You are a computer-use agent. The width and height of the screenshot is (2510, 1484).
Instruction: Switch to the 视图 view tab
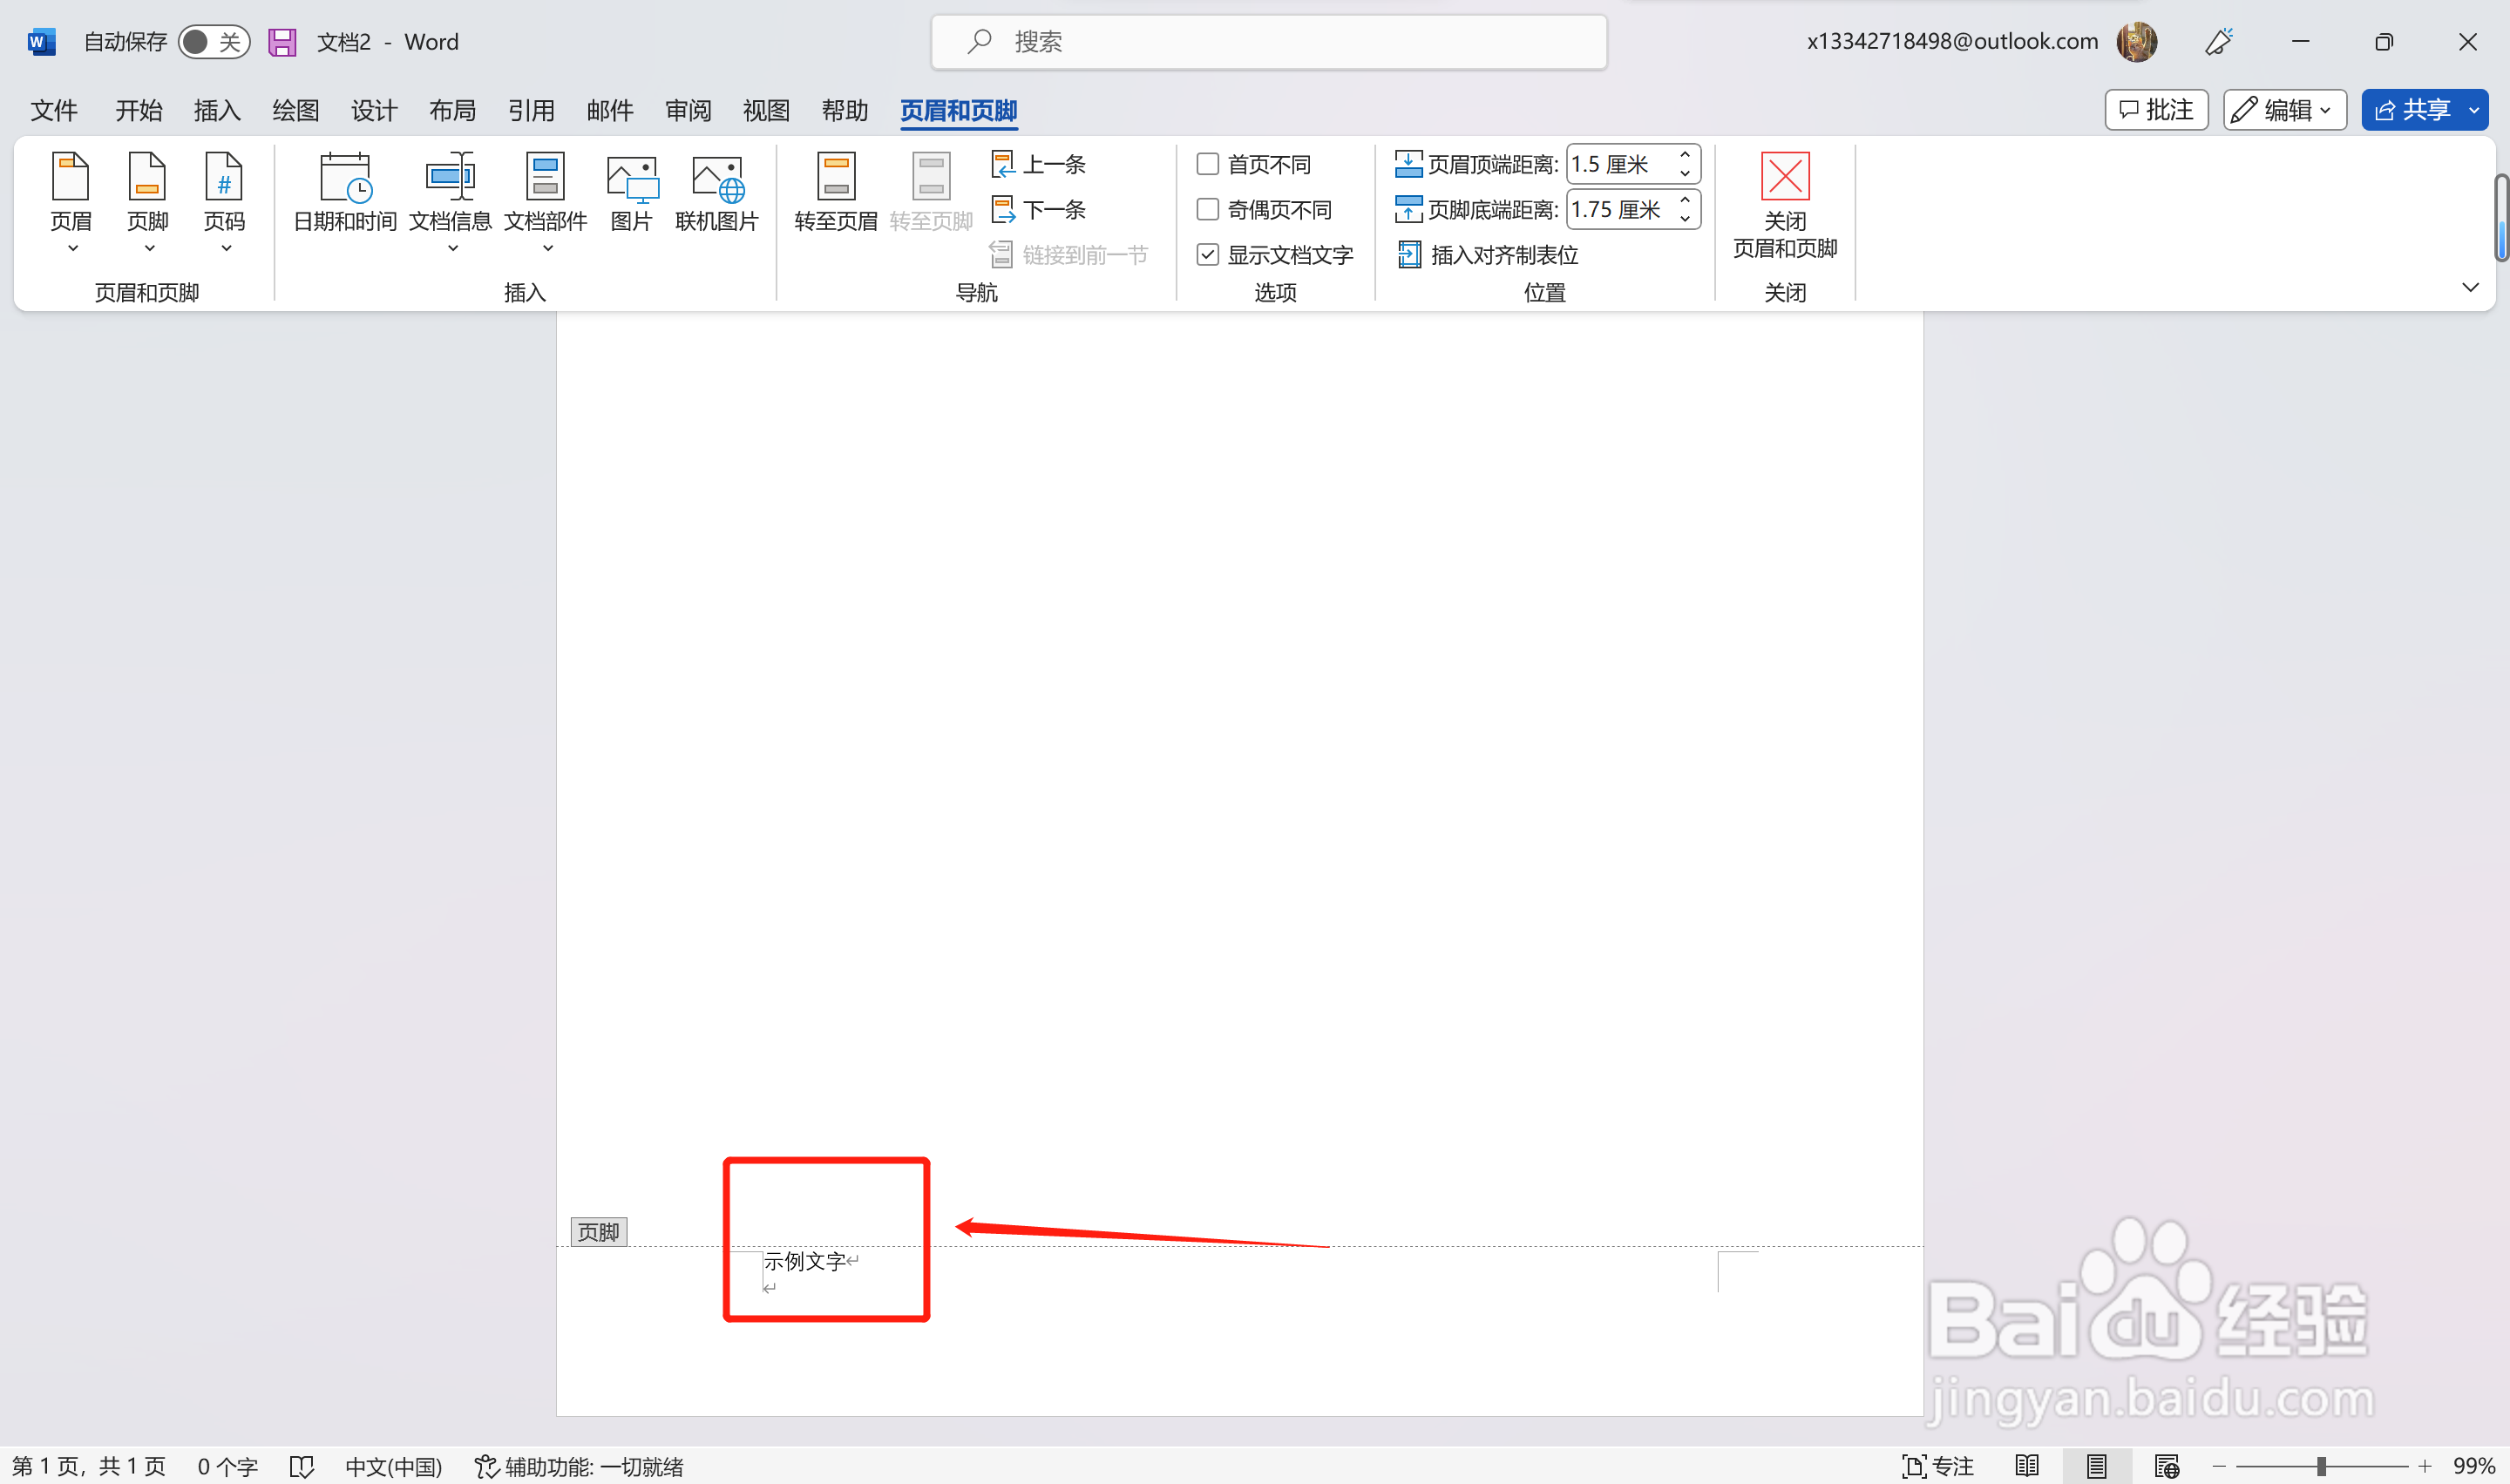click(x=766, y=110)
